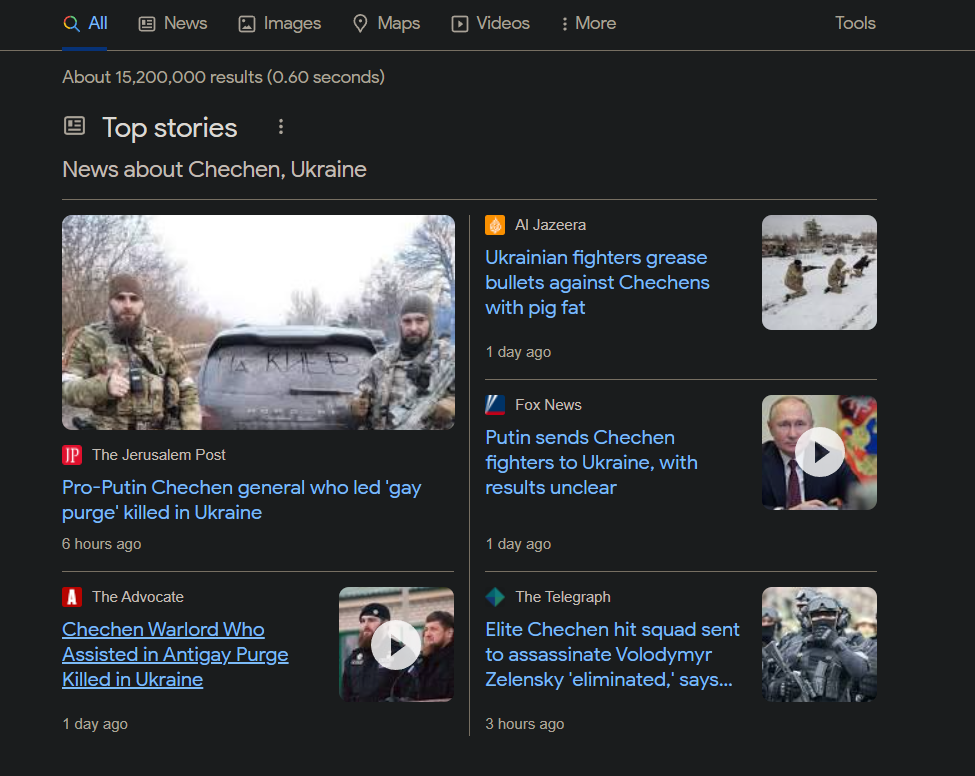The width and height of the screenshot is (975, 776).
Task: Click the 3 hours ago timestamp
Action: point(525,724)
